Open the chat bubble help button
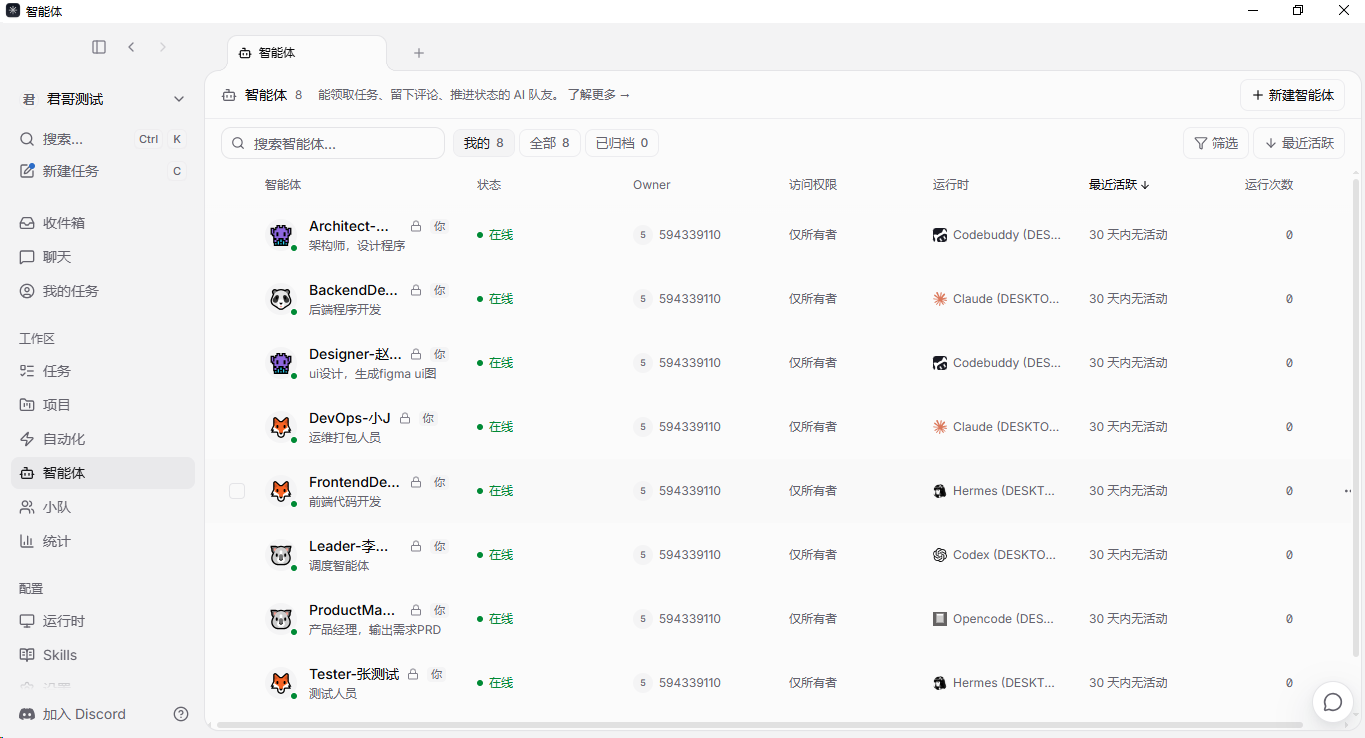This screenshot has height=738, width=1365. pos(1332,702)
